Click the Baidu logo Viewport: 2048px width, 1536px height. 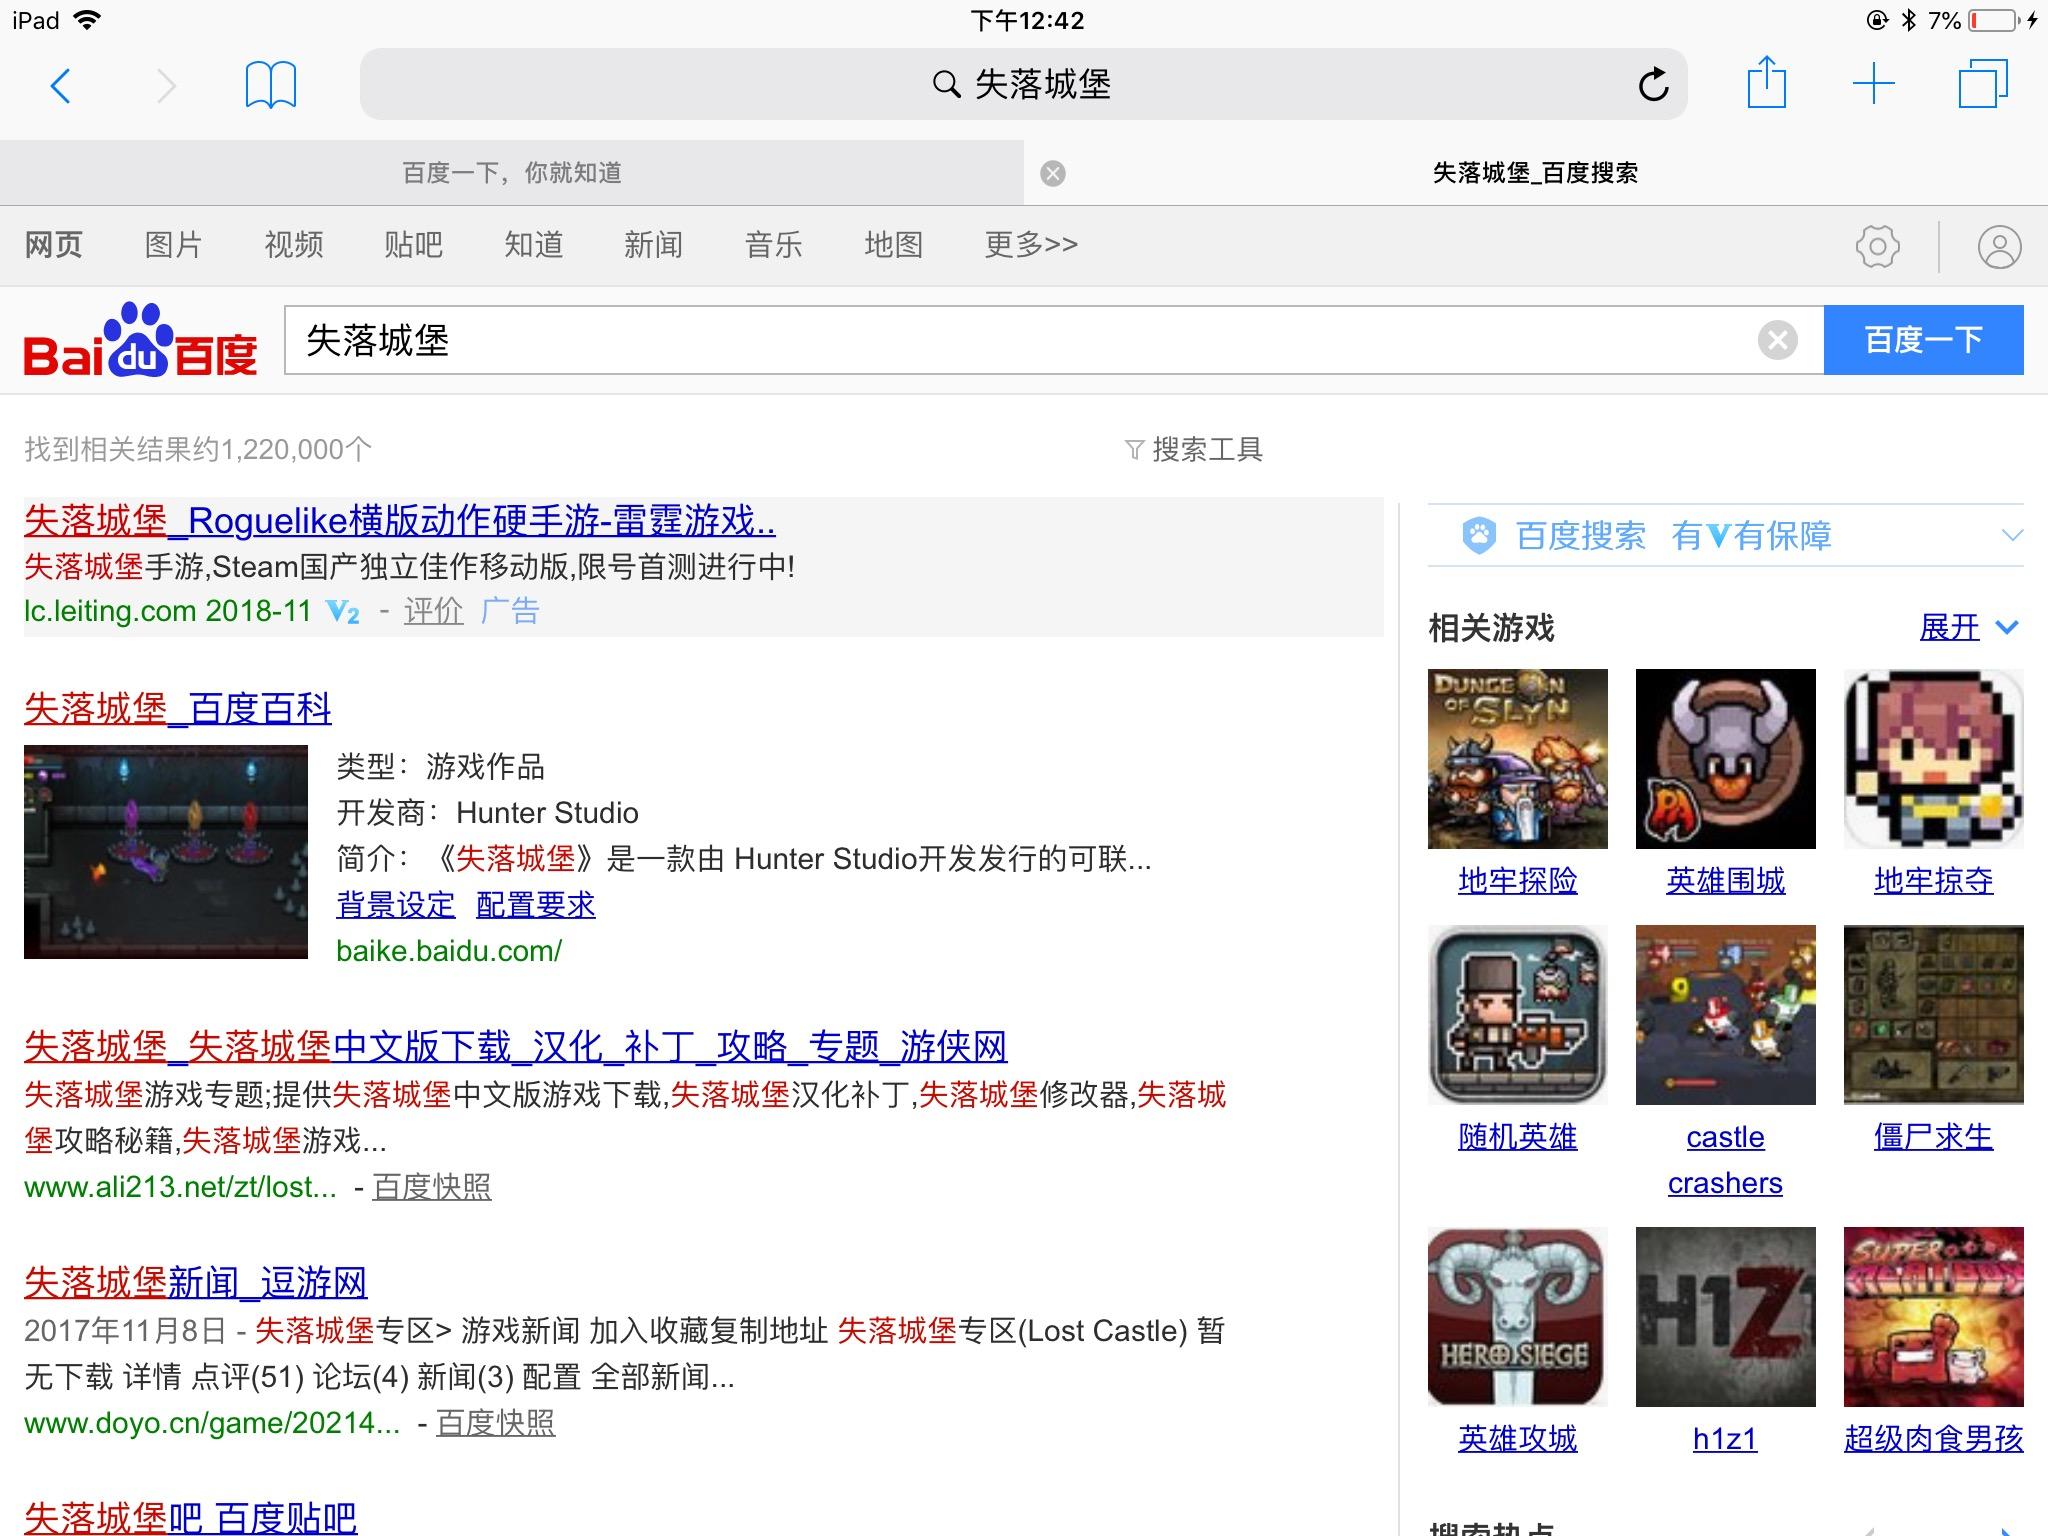(140, 340)
